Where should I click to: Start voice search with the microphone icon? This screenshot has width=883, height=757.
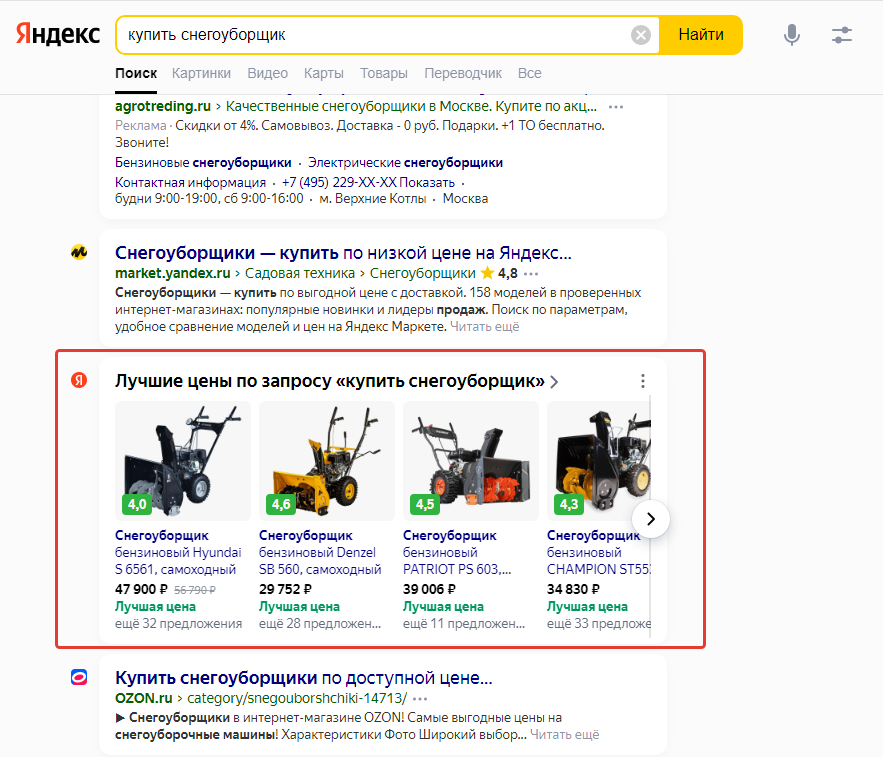(791, 35)
